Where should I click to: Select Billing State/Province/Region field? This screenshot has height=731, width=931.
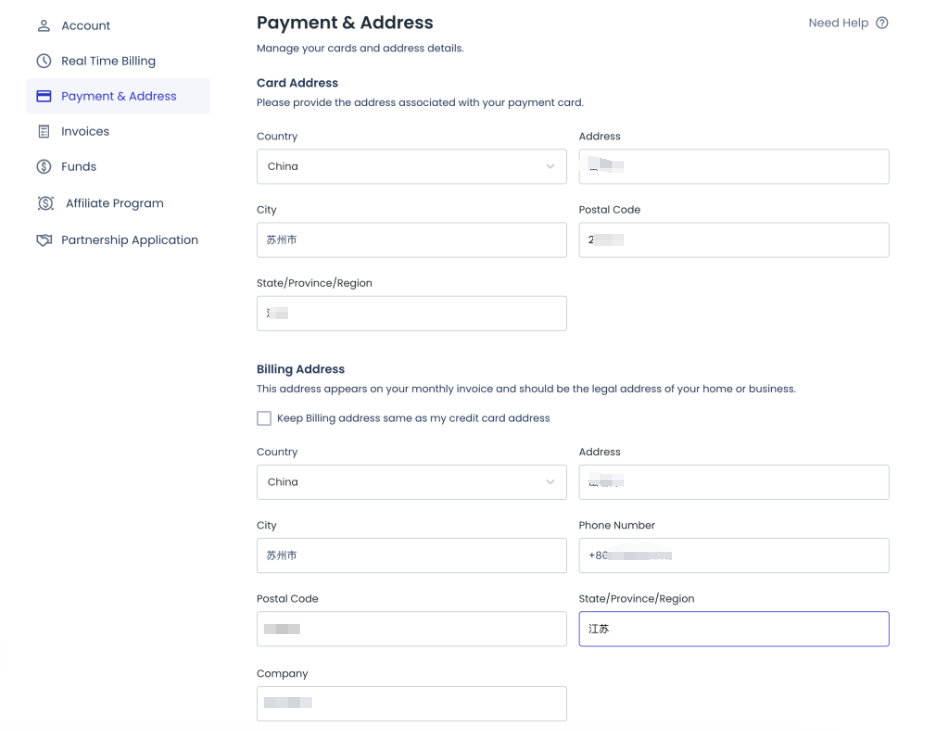[733, 629]
